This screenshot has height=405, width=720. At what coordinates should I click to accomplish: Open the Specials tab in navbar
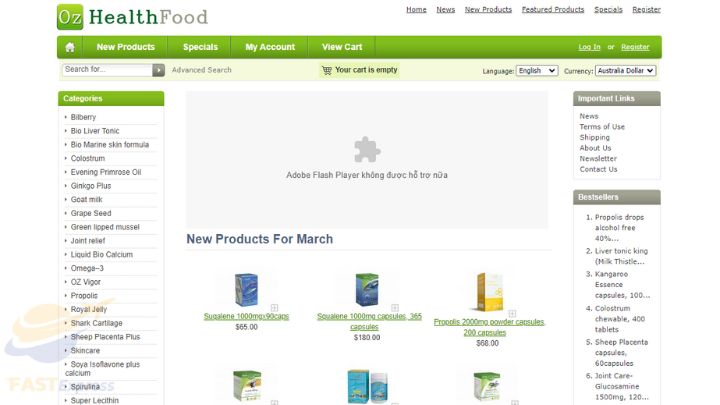[200, 47]
